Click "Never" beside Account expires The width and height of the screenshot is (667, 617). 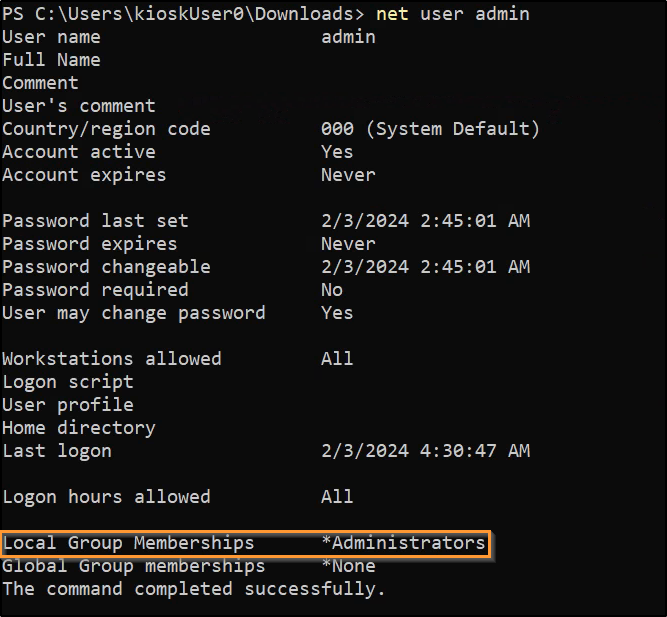(348, 175)
